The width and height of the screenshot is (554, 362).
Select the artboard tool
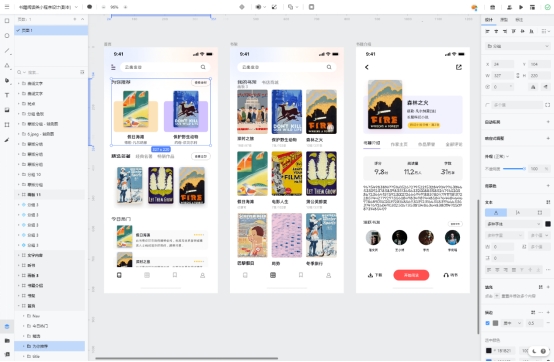click(7, 125)
